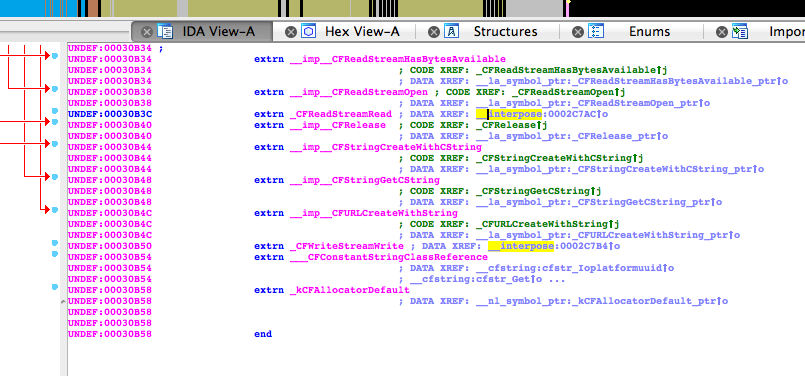Click the Hex View-A tab icon
The width and height of the screenshot is (805, 376).
tap(309, 31)
